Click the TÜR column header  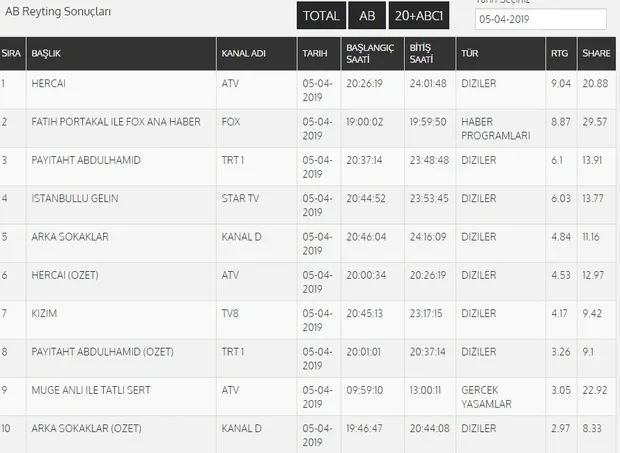(x=468, y=51)
